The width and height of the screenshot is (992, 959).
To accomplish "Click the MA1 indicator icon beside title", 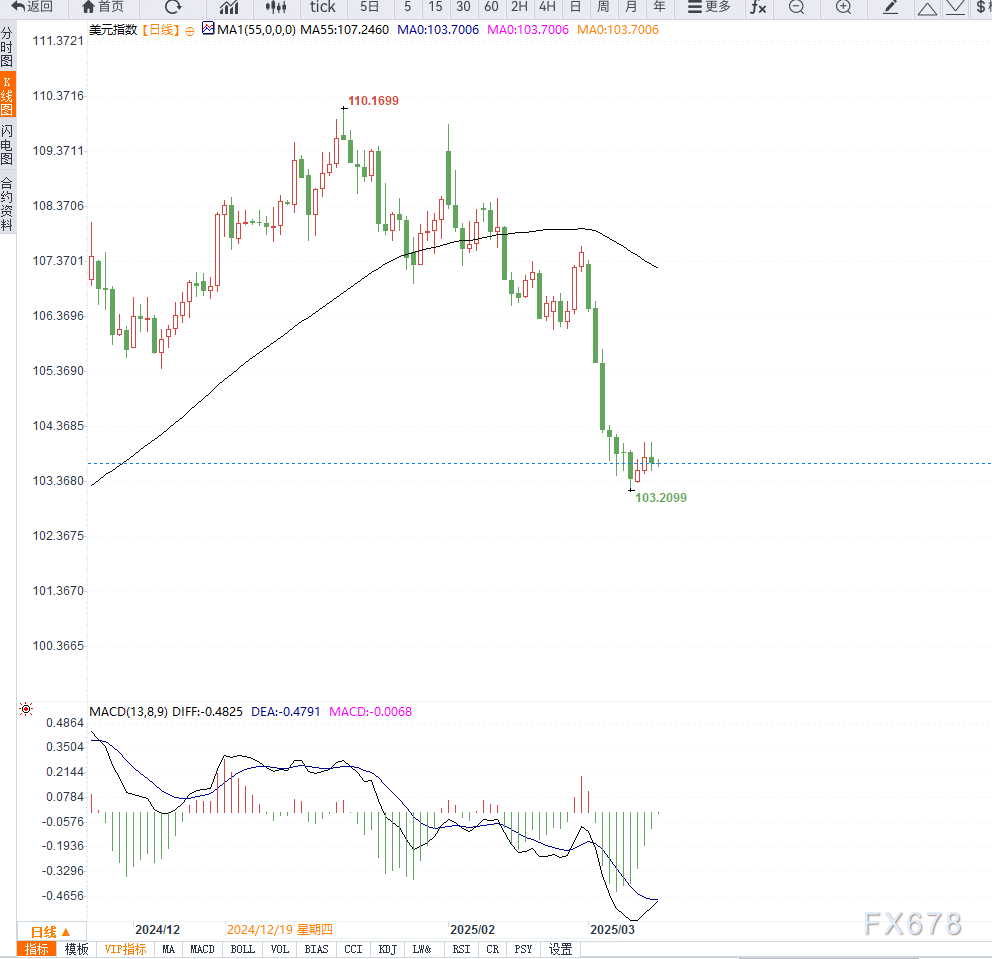I will coord(208,28).
